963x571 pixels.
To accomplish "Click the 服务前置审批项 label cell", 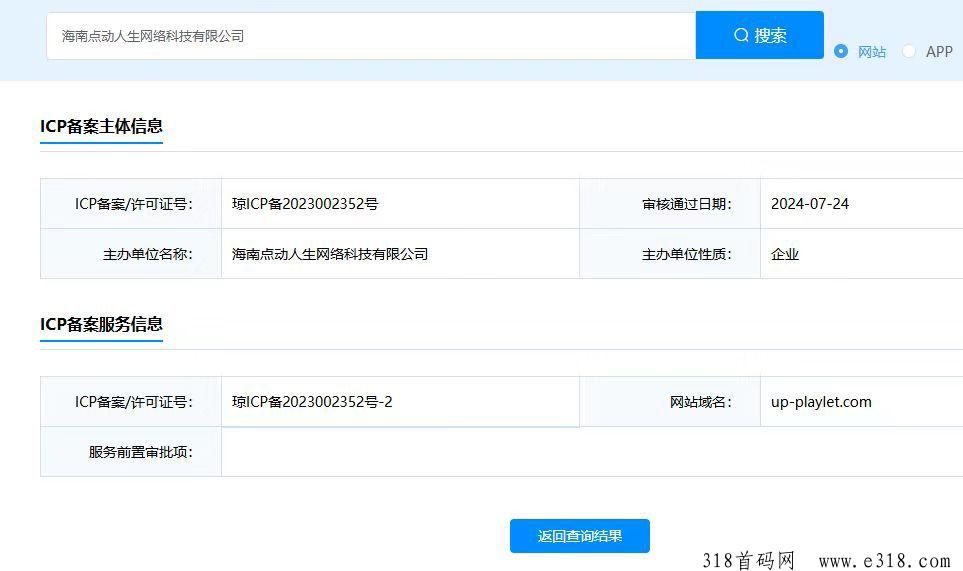I will click(x=131, y=452).
